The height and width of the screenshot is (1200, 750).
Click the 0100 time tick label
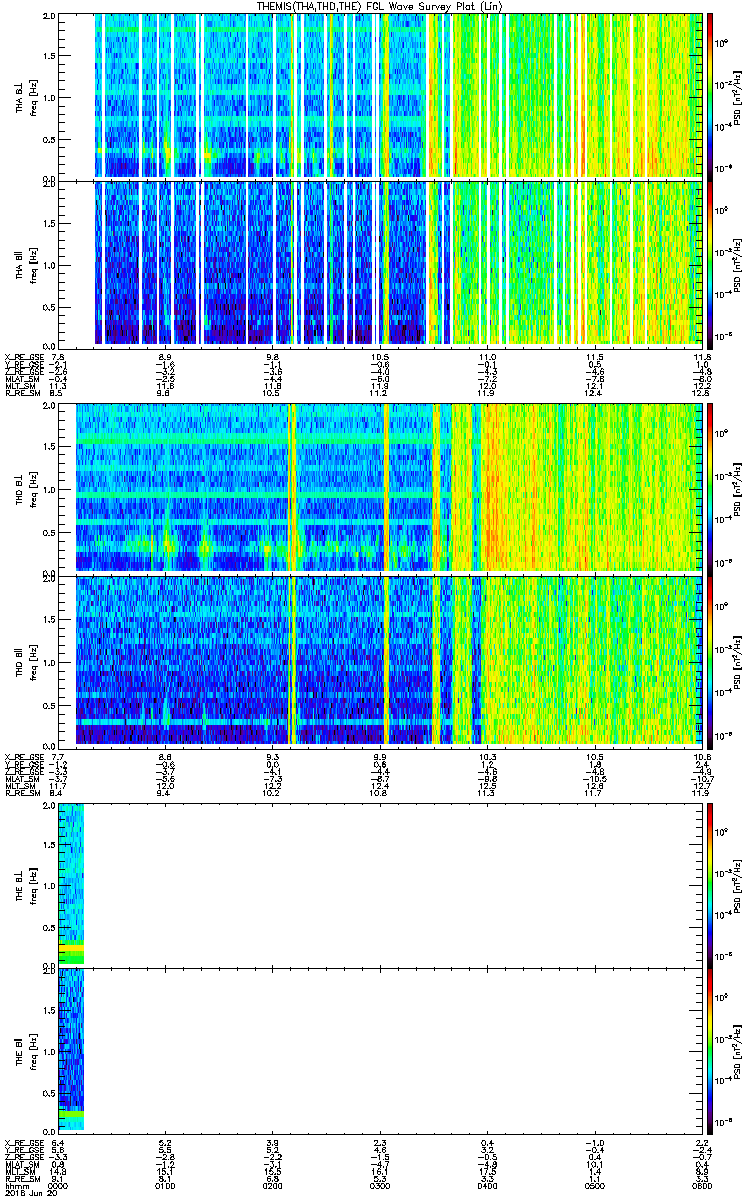pyautogui.click(x=166, y=1186)
